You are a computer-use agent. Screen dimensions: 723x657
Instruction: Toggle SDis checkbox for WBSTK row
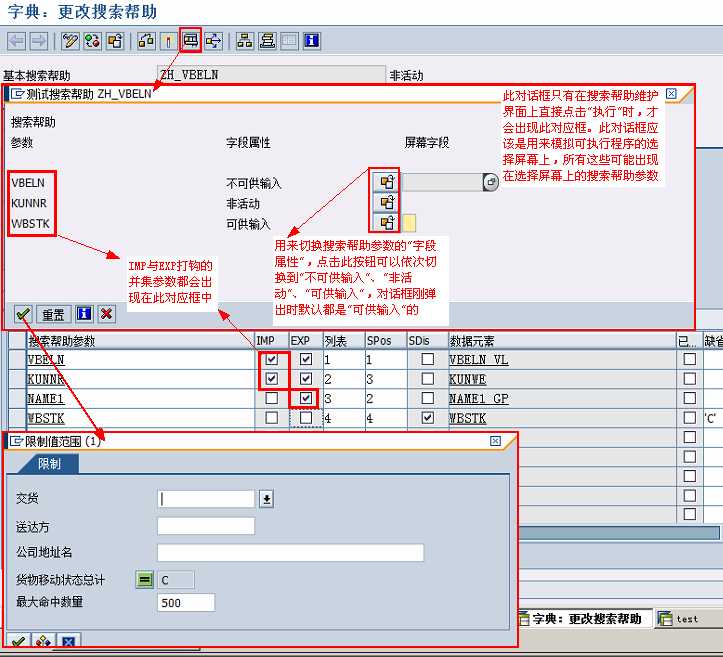coord(427,418)
